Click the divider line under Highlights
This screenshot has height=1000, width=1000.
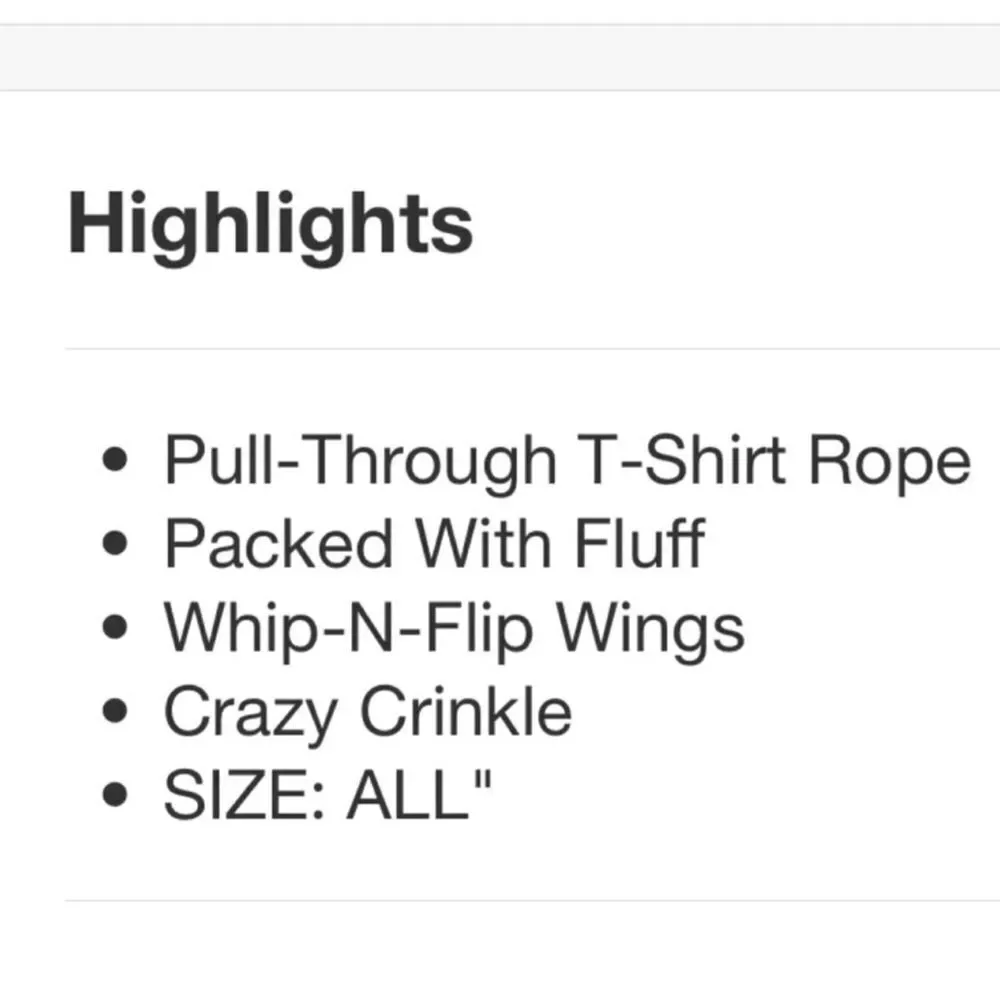(532, 349)
